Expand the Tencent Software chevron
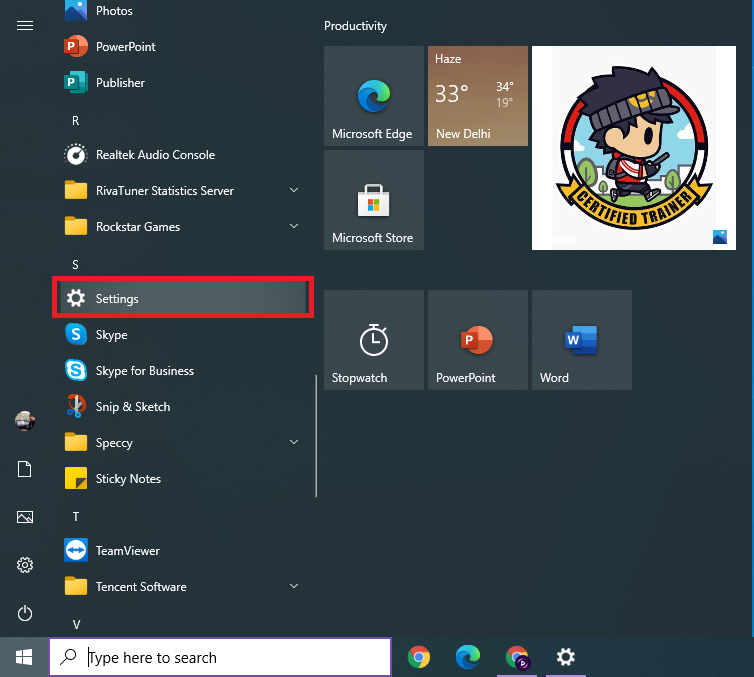The image size is (754, 677). (294, 586)
